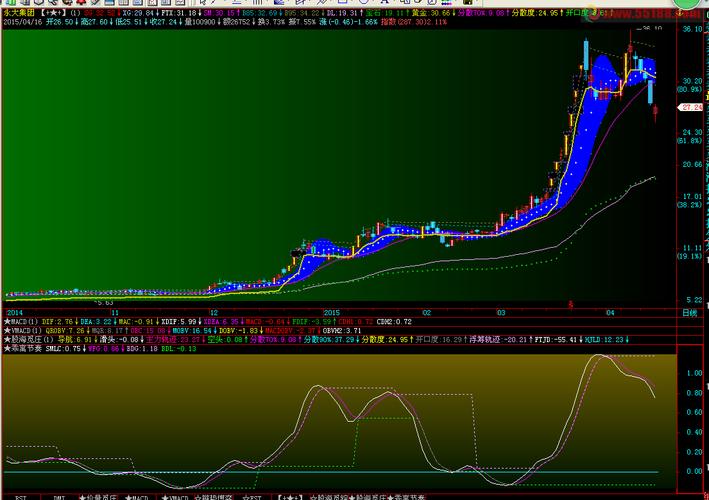This screenshot has height=500, width=709.
Task: Click the 5.63 lowest price label on chart
Action: click(x=104, y=303)
